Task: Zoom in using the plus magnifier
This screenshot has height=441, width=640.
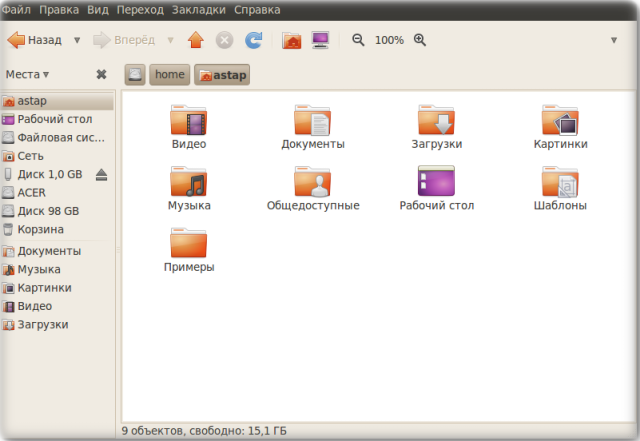Action: pyautogui.click(x=420, y=40)
